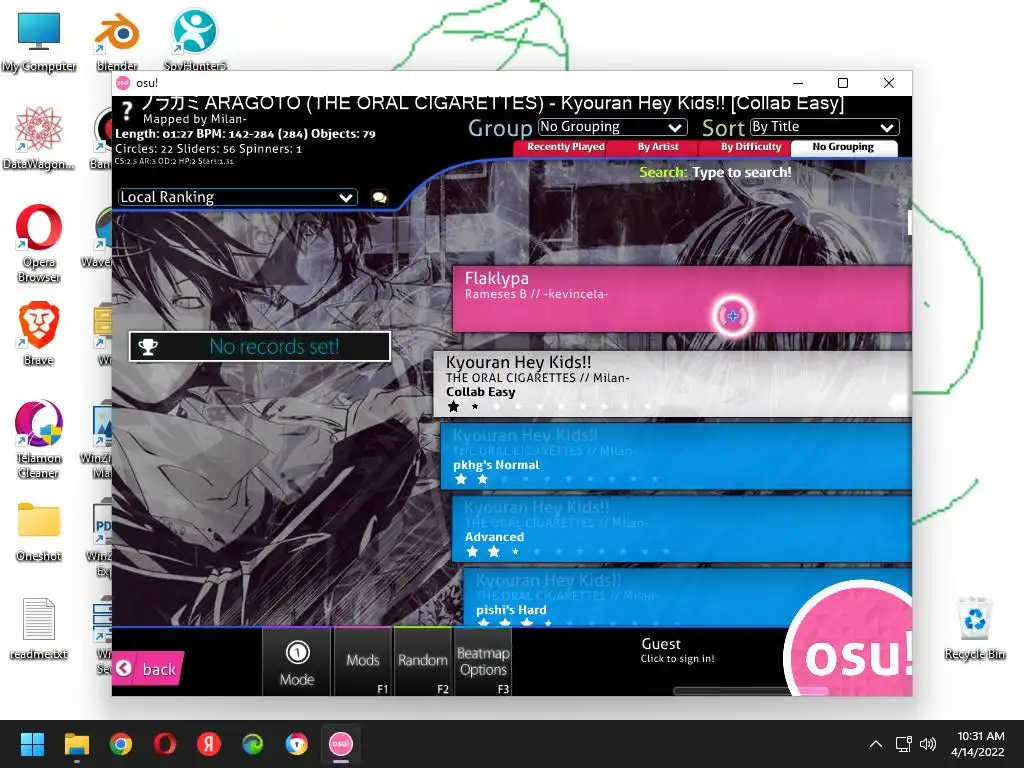Open My Computer desktop icon
The height and width of the screenshot is (768, 1024).
pos(39,42)
